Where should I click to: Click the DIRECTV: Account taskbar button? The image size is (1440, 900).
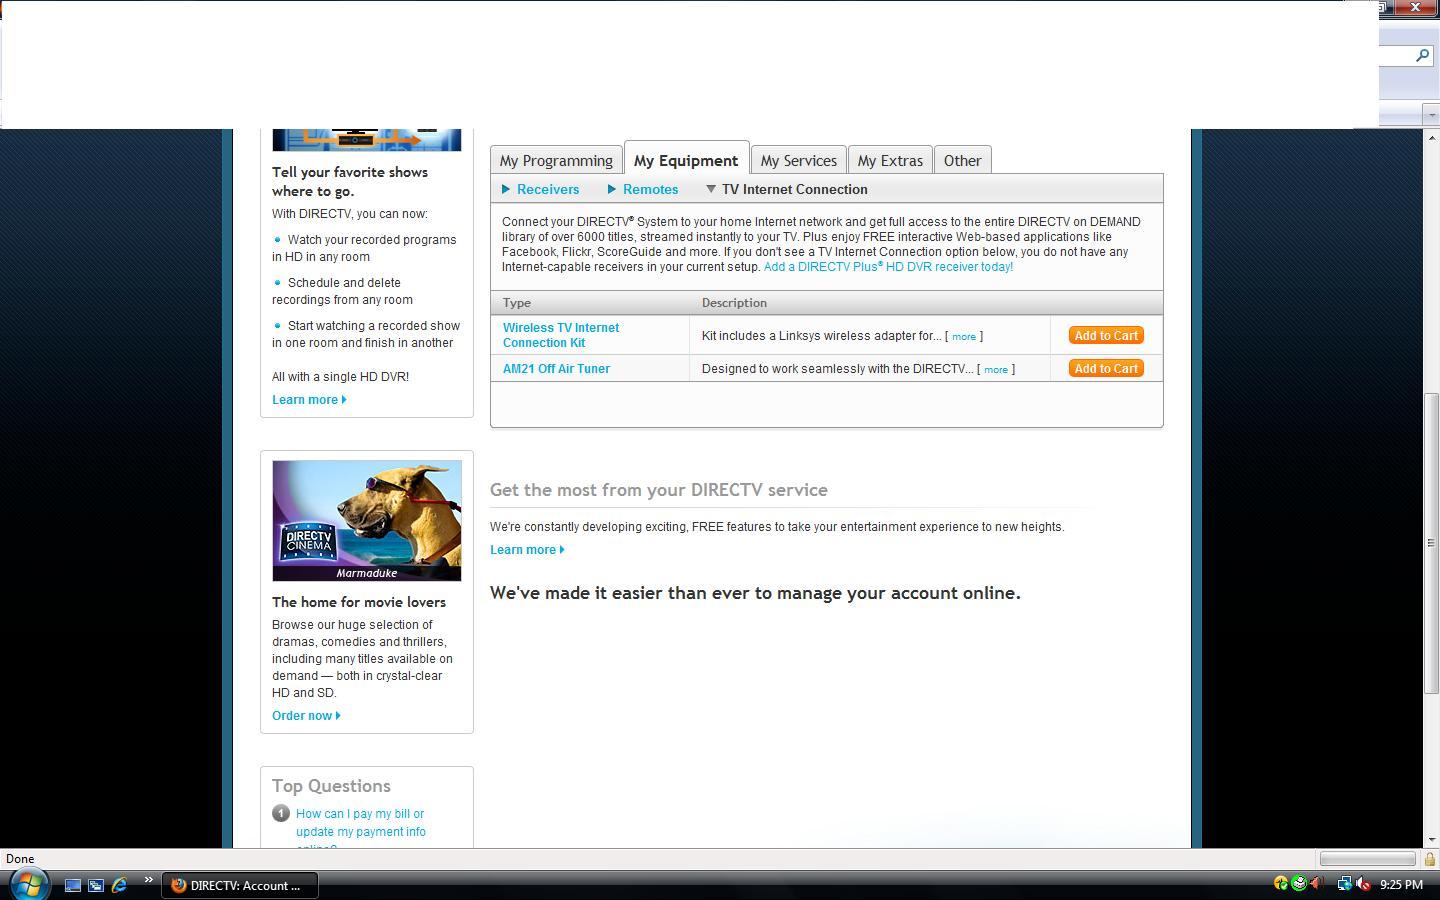click(x=240, y=885)
